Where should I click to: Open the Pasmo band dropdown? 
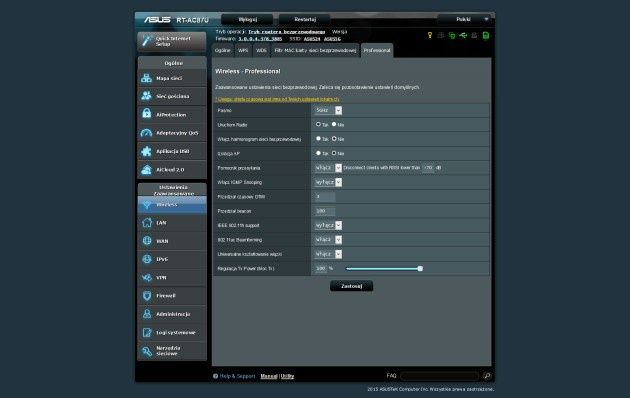[328, 110]
